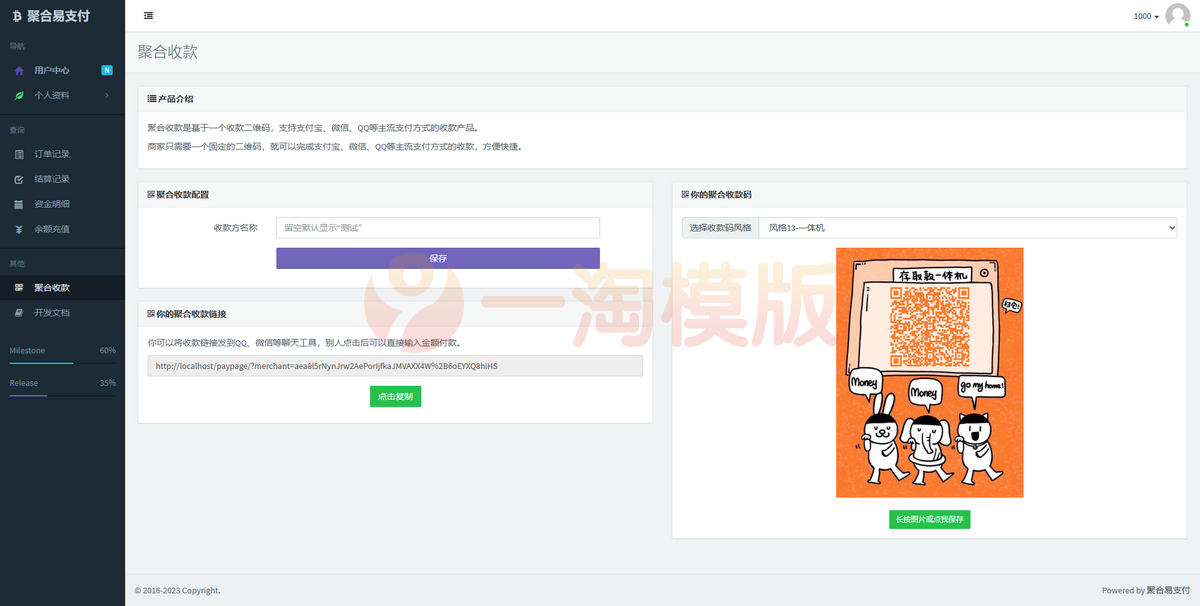The height and width of the screenshot is (606, 1200).
Task: Click the 长按图片或点我保存 button
Action: point(929,520)
